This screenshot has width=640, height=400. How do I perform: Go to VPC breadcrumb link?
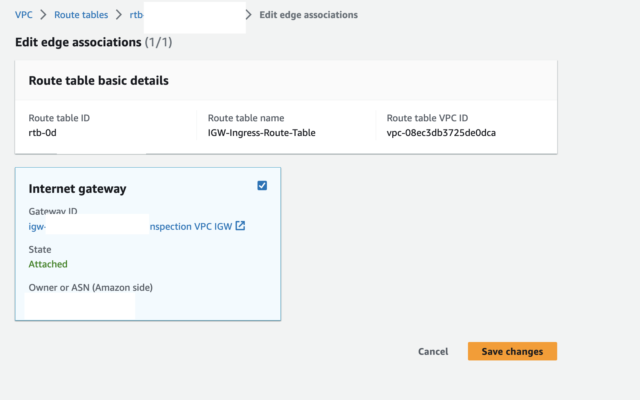(x=24, y=15)
